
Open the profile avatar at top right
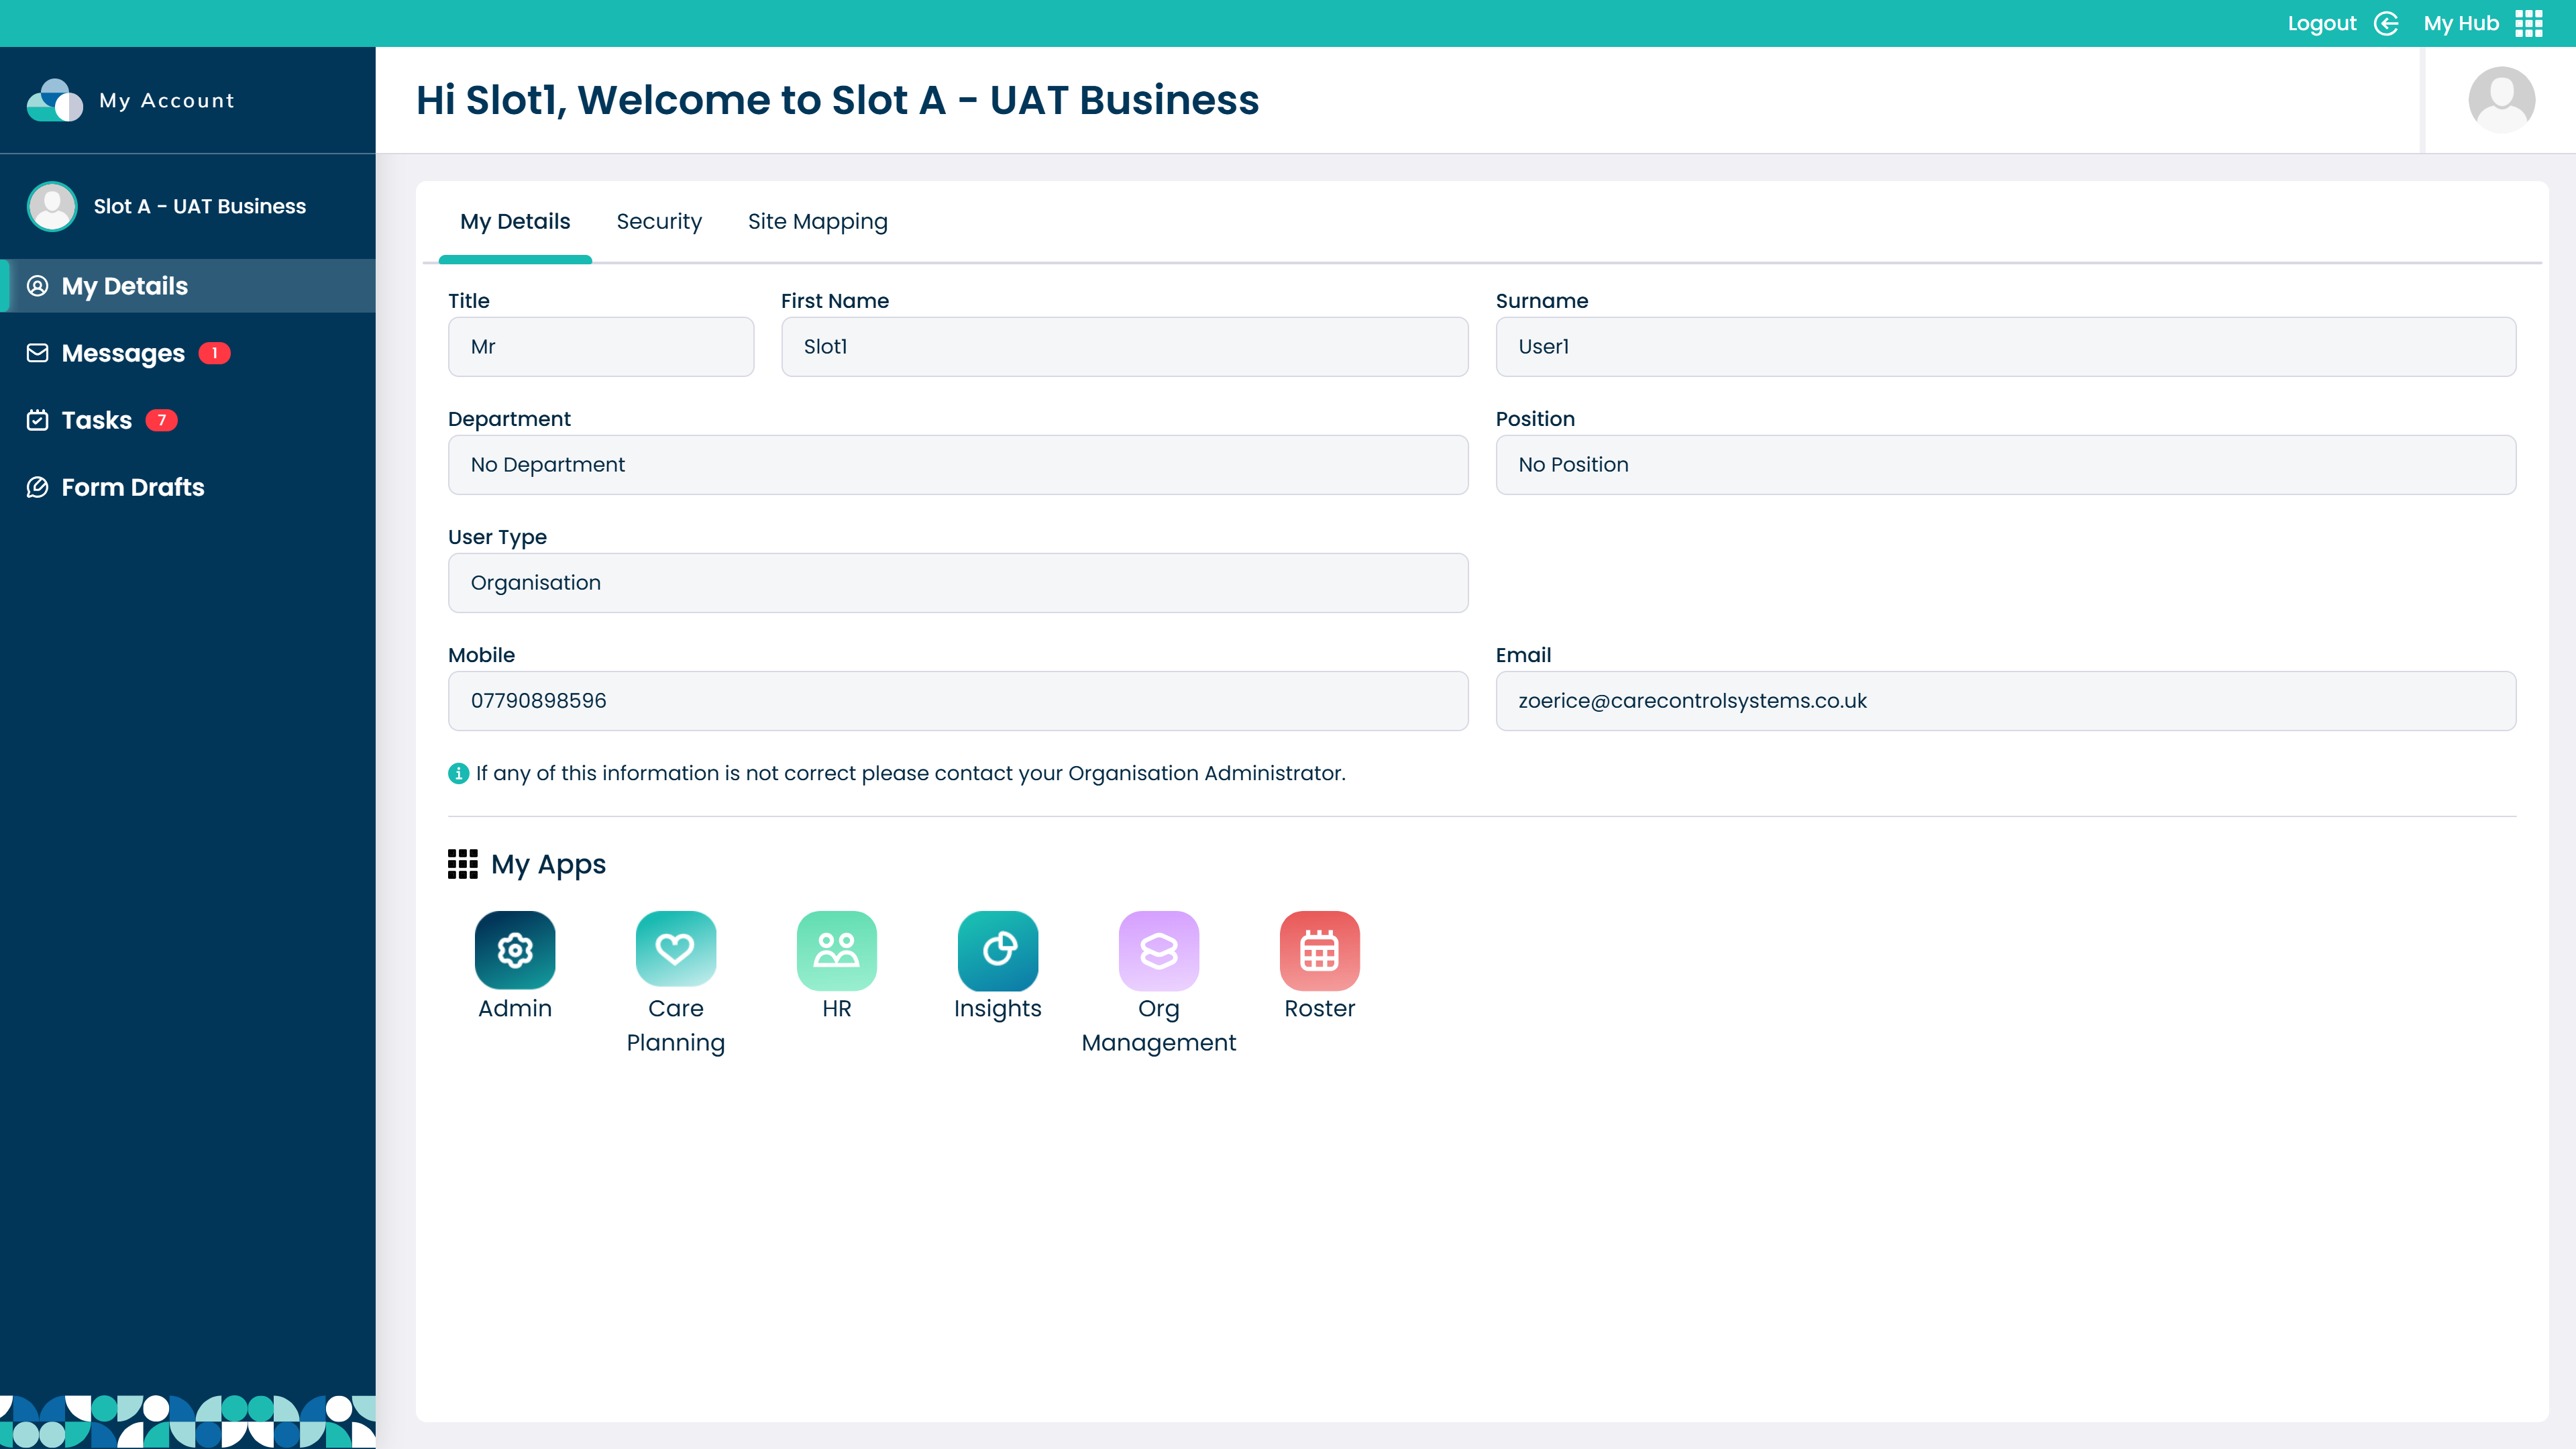coord(2501,99)
